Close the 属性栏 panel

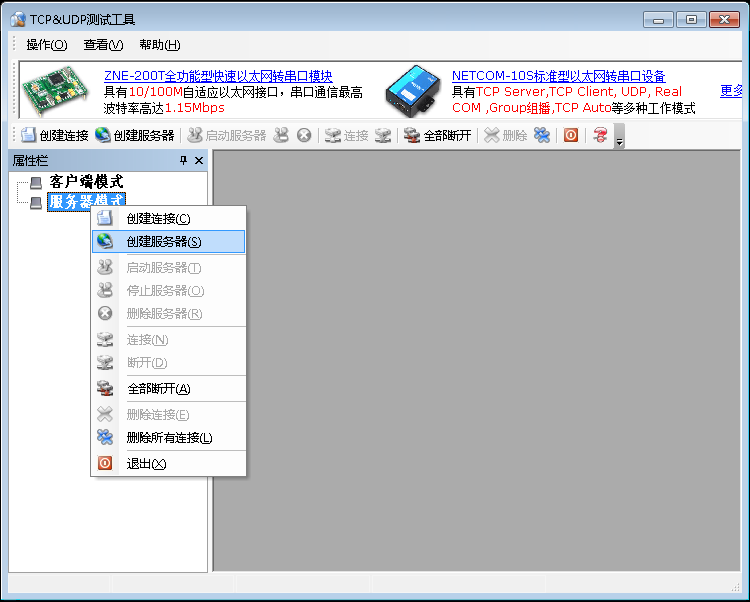coord(199,161)
